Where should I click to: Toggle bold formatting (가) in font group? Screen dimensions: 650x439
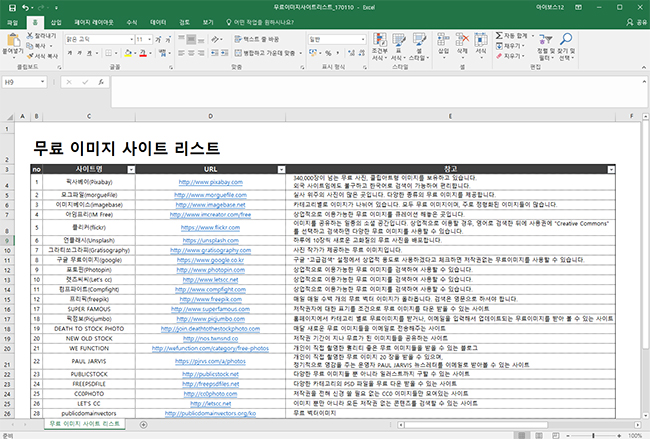coord(70,53)
